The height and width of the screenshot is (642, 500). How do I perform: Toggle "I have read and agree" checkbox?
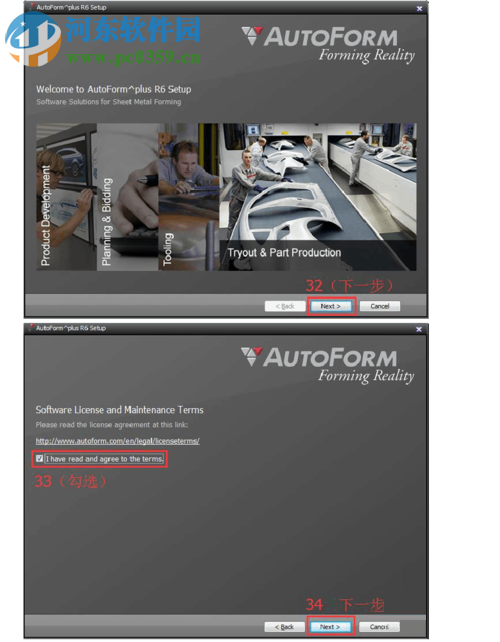pyautogui.click(x=39, y=459)
